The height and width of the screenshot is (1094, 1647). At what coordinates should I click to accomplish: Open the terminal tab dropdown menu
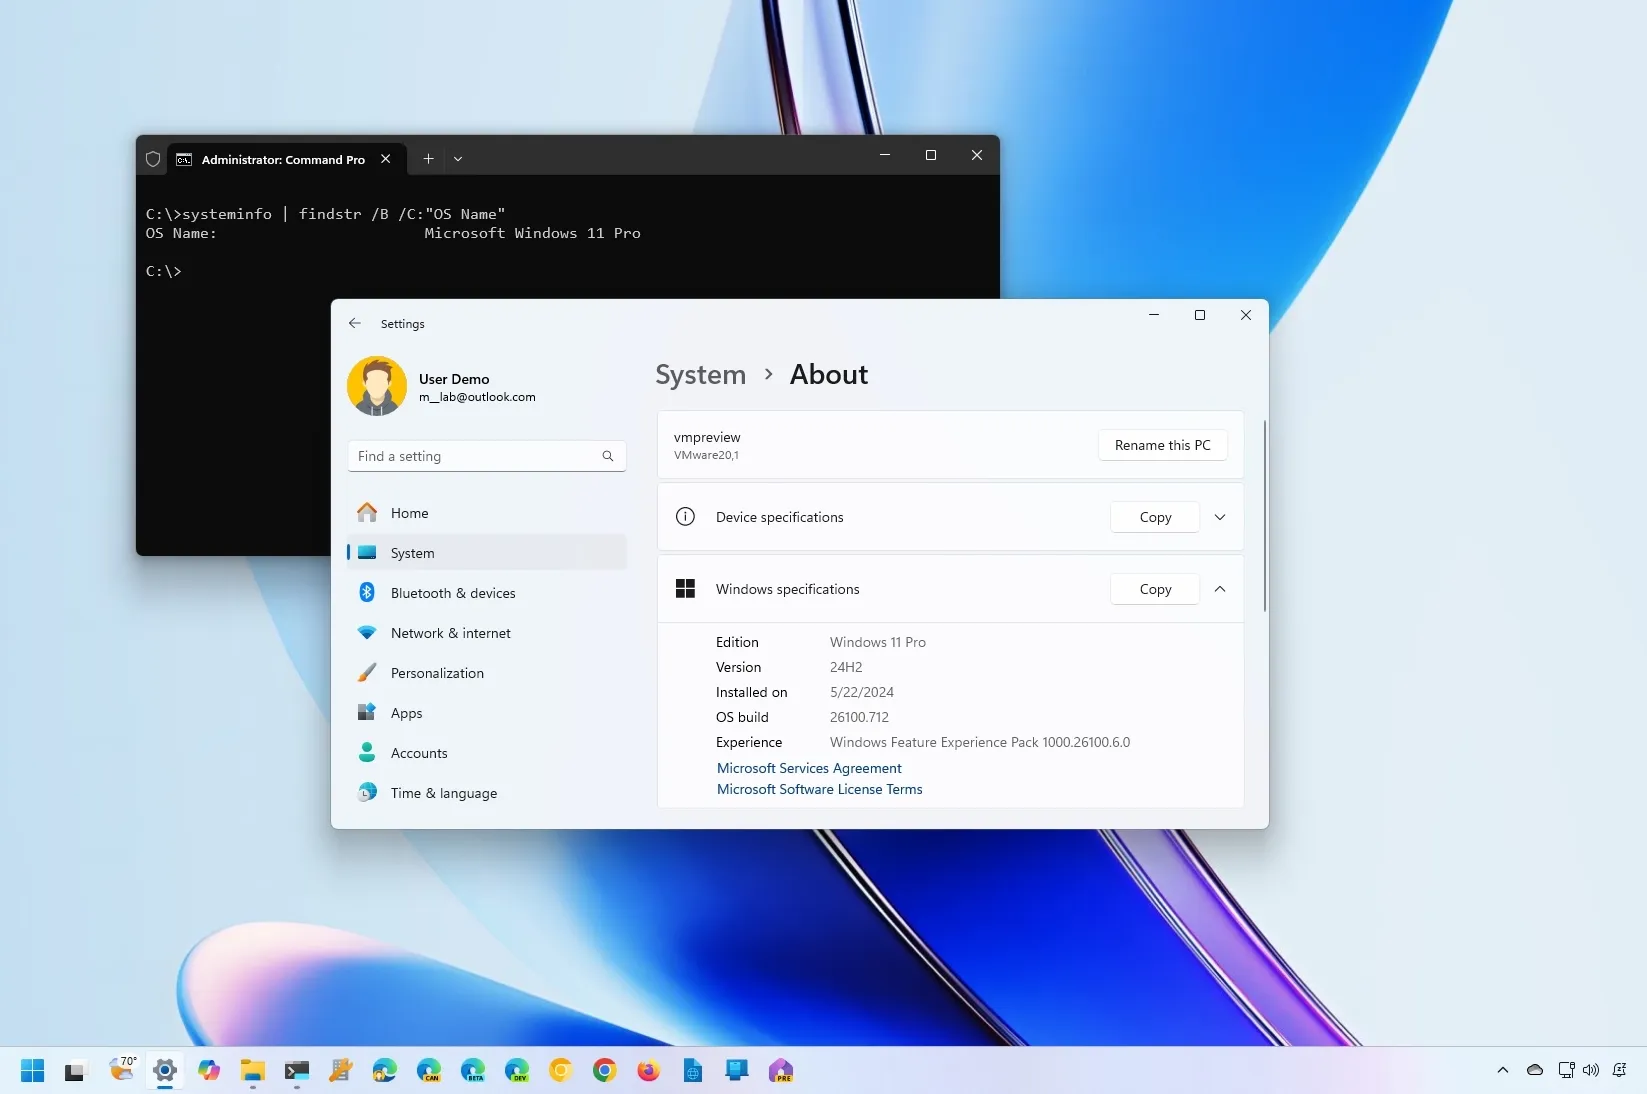coord(458,158)
